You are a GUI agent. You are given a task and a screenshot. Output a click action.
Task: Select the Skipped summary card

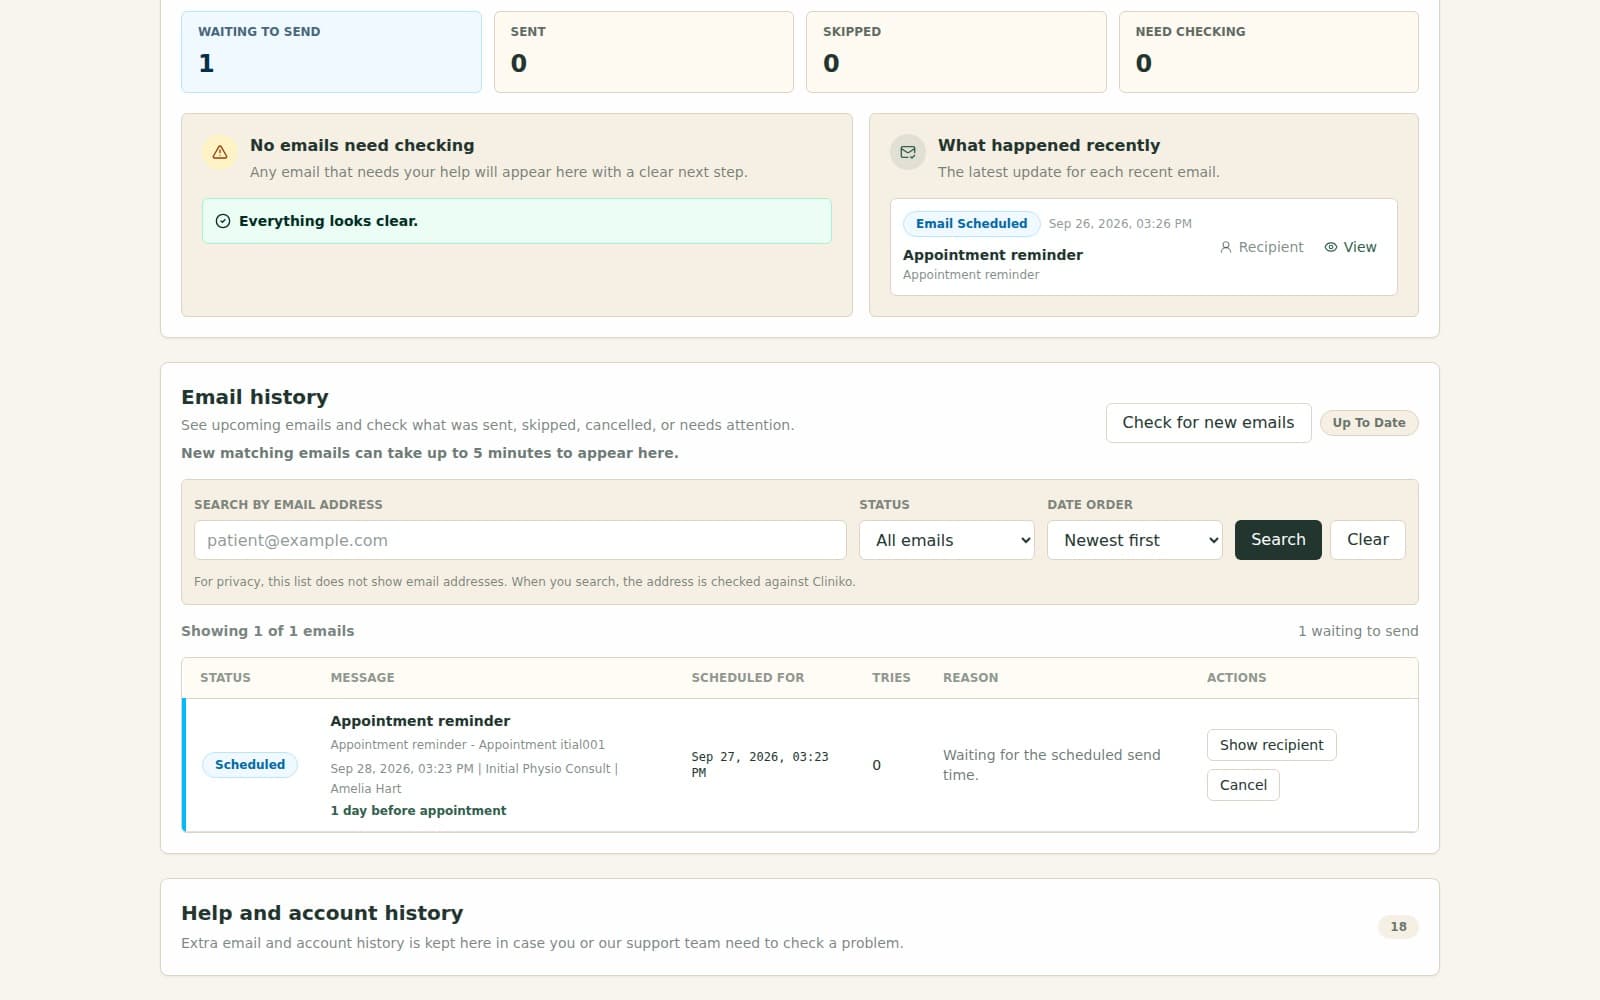tap(956, 52)
